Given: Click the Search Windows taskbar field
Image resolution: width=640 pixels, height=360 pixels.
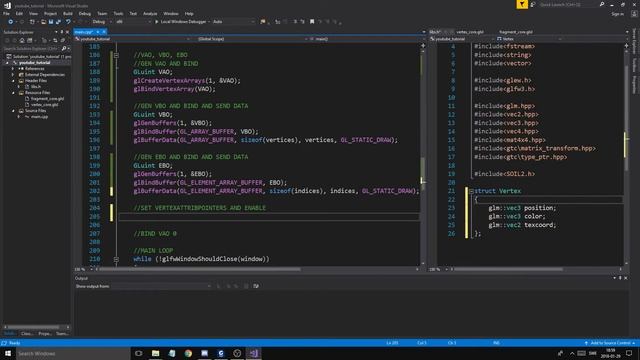Looking at the screenshot, I should pyautogui.click(x=73, y=353).
